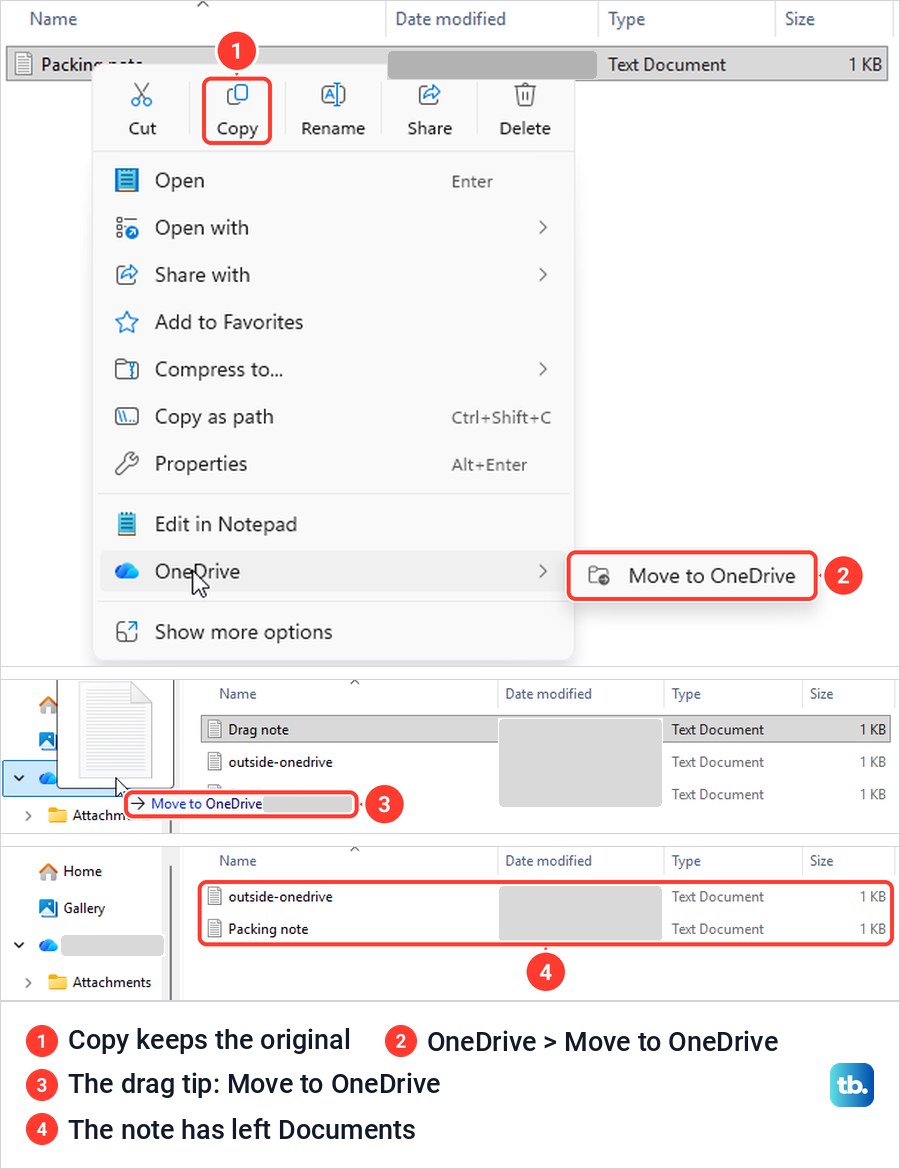Click the Copy icon in the context menu
The height and width of the screenshot is (1169, 900).
(x=237, y=95)
